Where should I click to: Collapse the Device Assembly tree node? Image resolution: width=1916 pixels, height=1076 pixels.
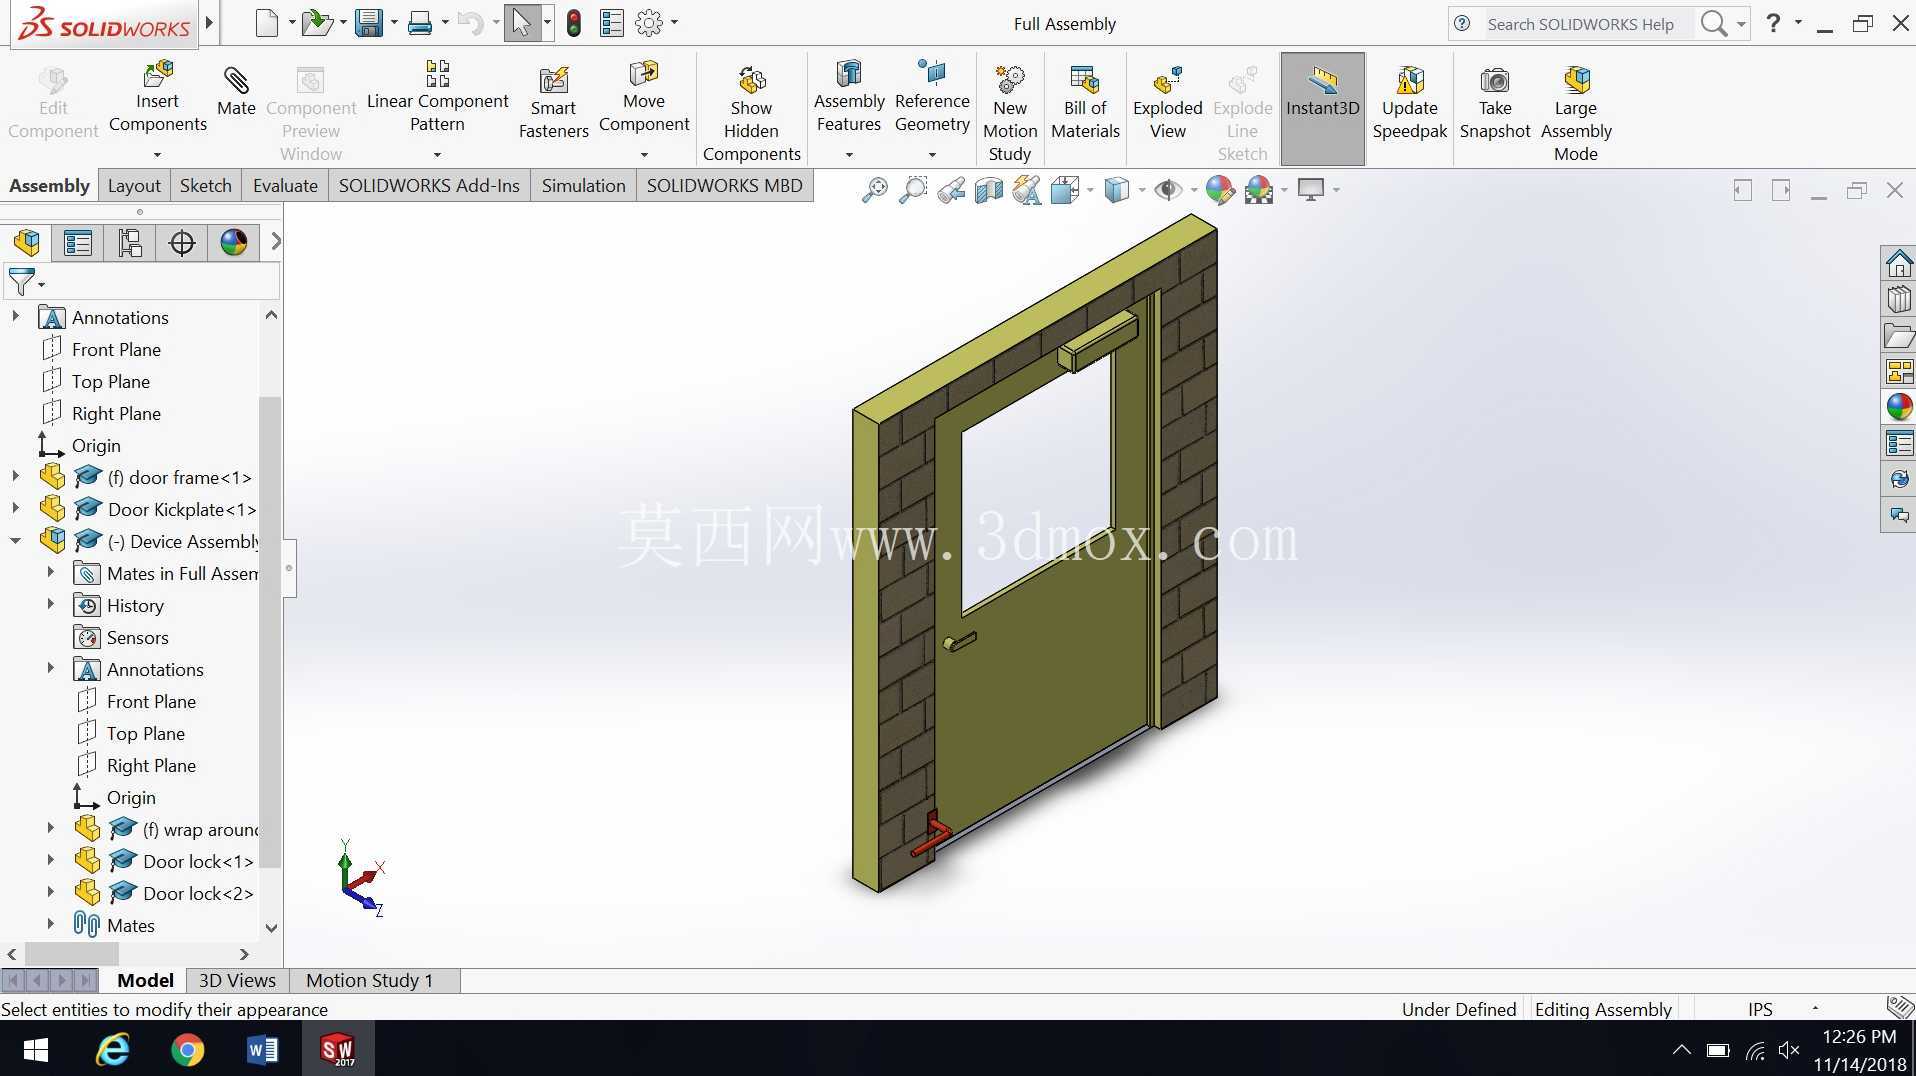tap(15, 541)
